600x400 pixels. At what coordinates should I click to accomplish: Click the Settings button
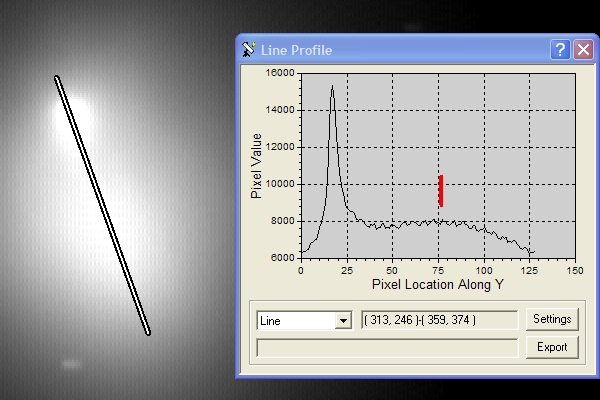click(552, 319)
